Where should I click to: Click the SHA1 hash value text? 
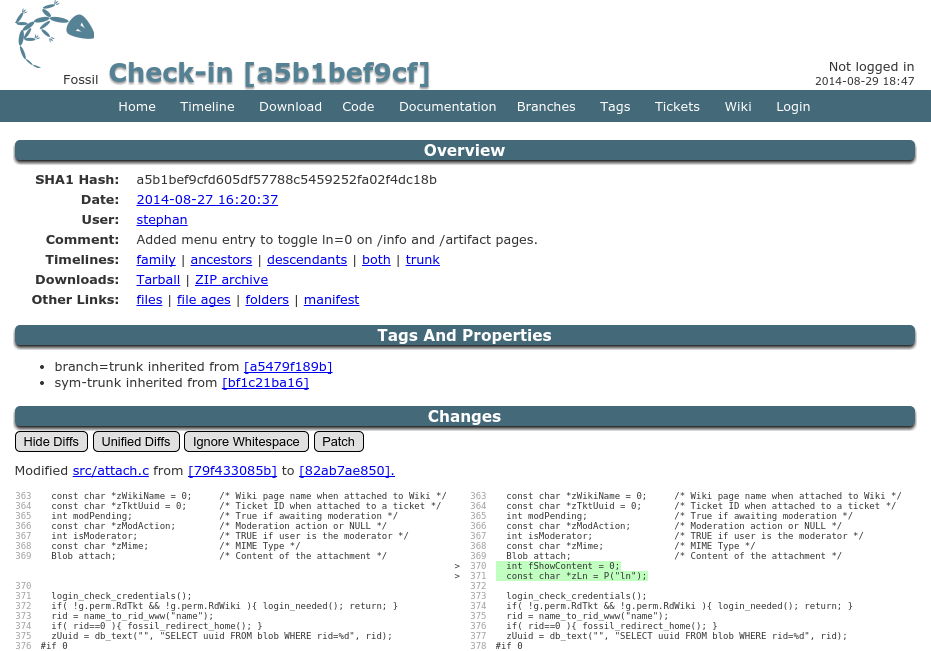286,179
